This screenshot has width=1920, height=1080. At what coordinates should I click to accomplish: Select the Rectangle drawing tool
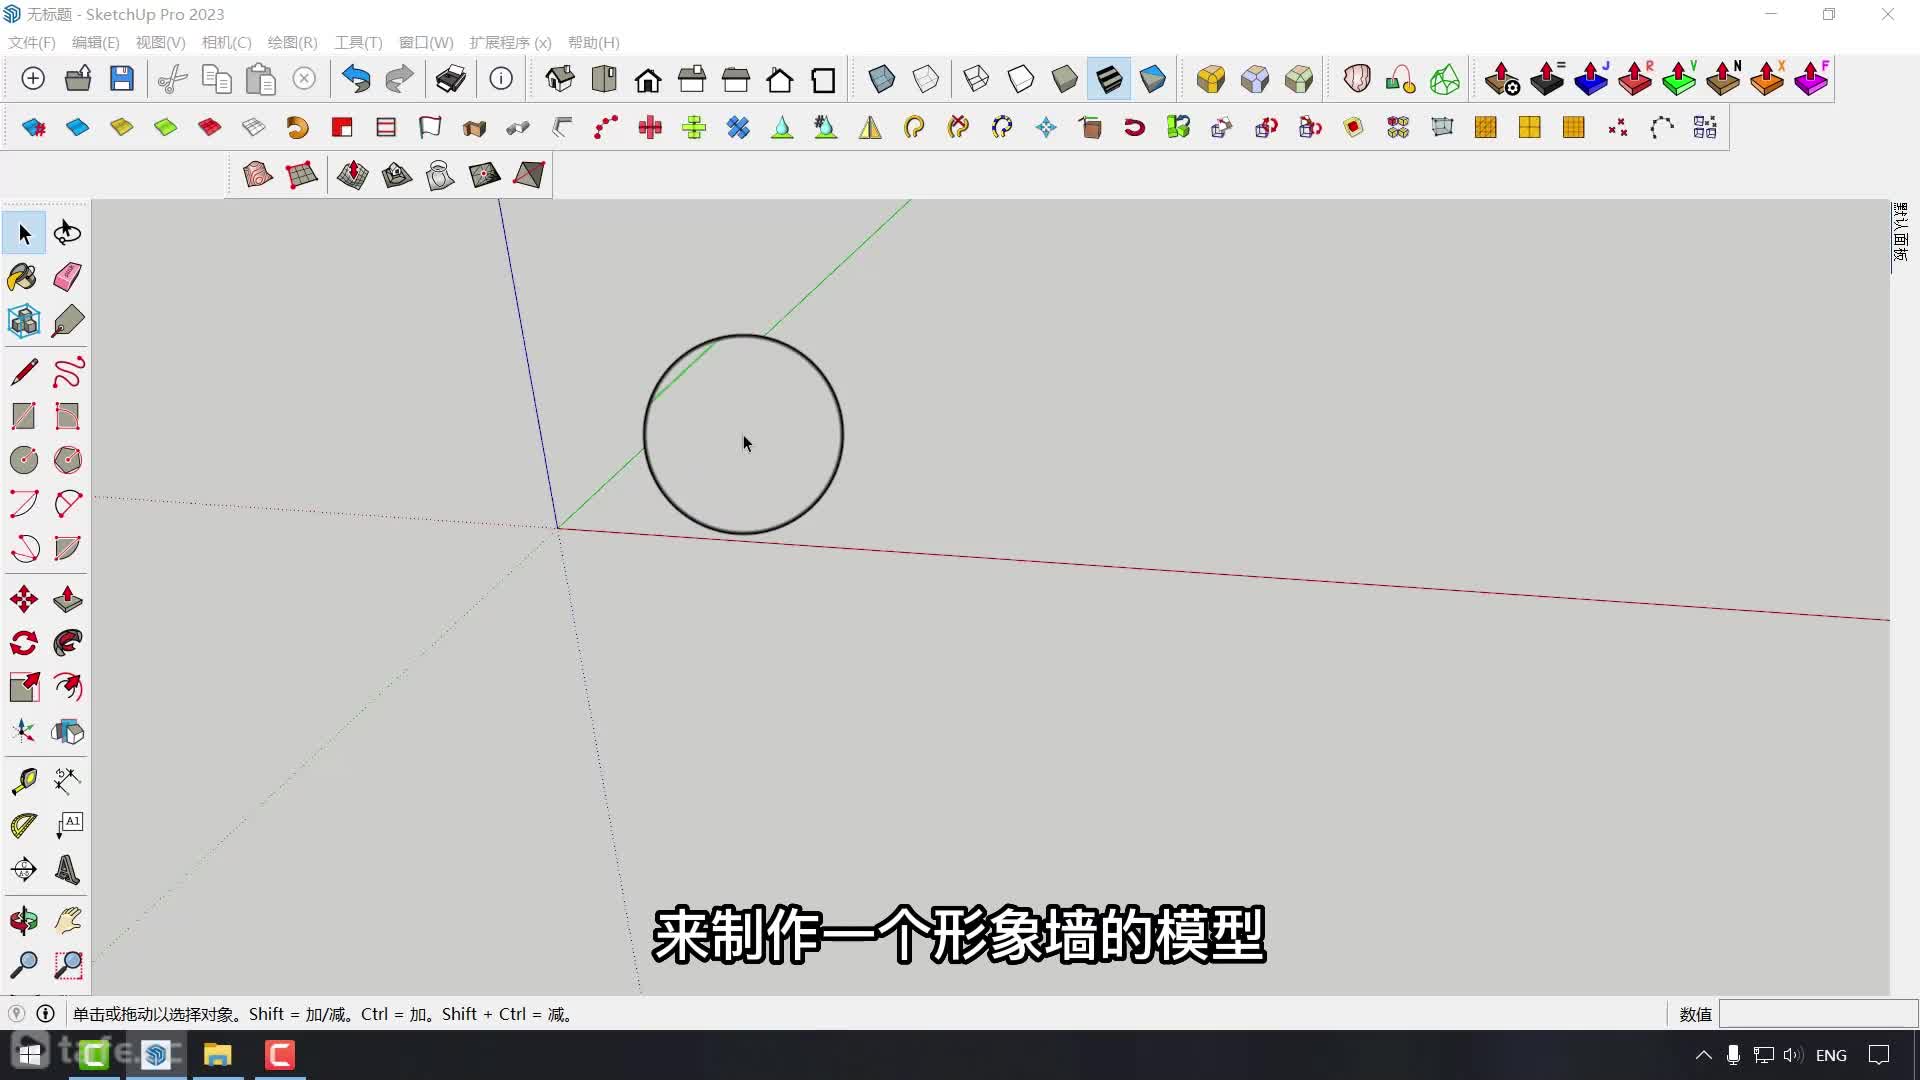click(24, 416)
